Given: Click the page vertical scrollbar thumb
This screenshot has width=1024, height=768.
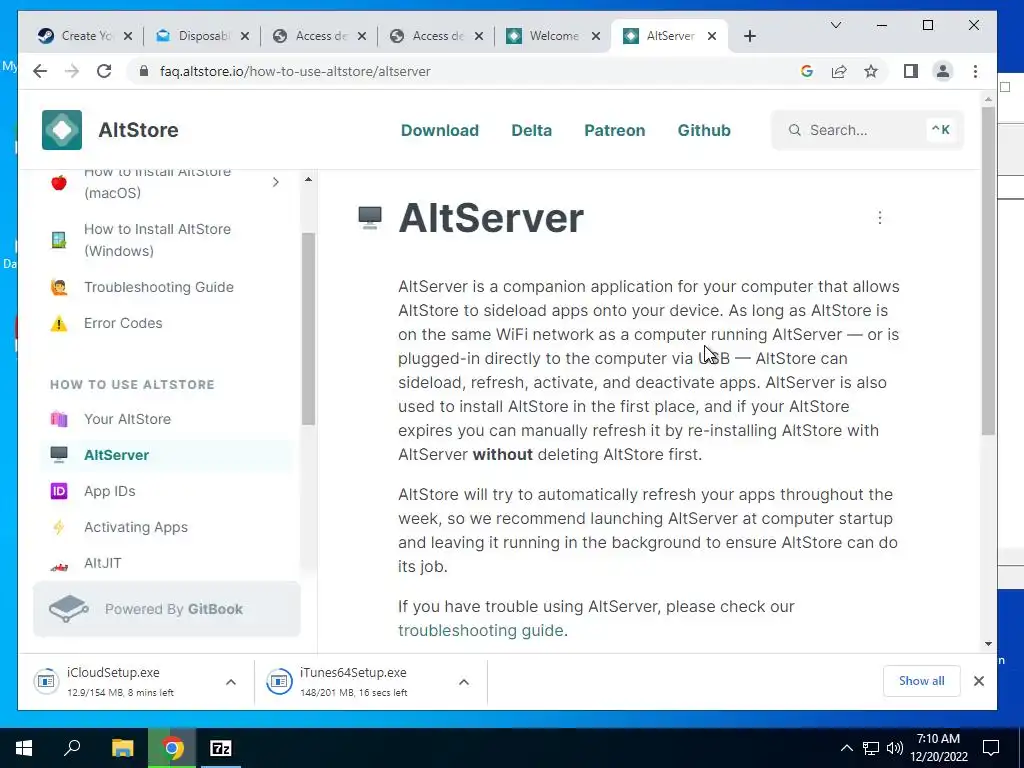Looking at the screenshot, I should coord(988,271).
